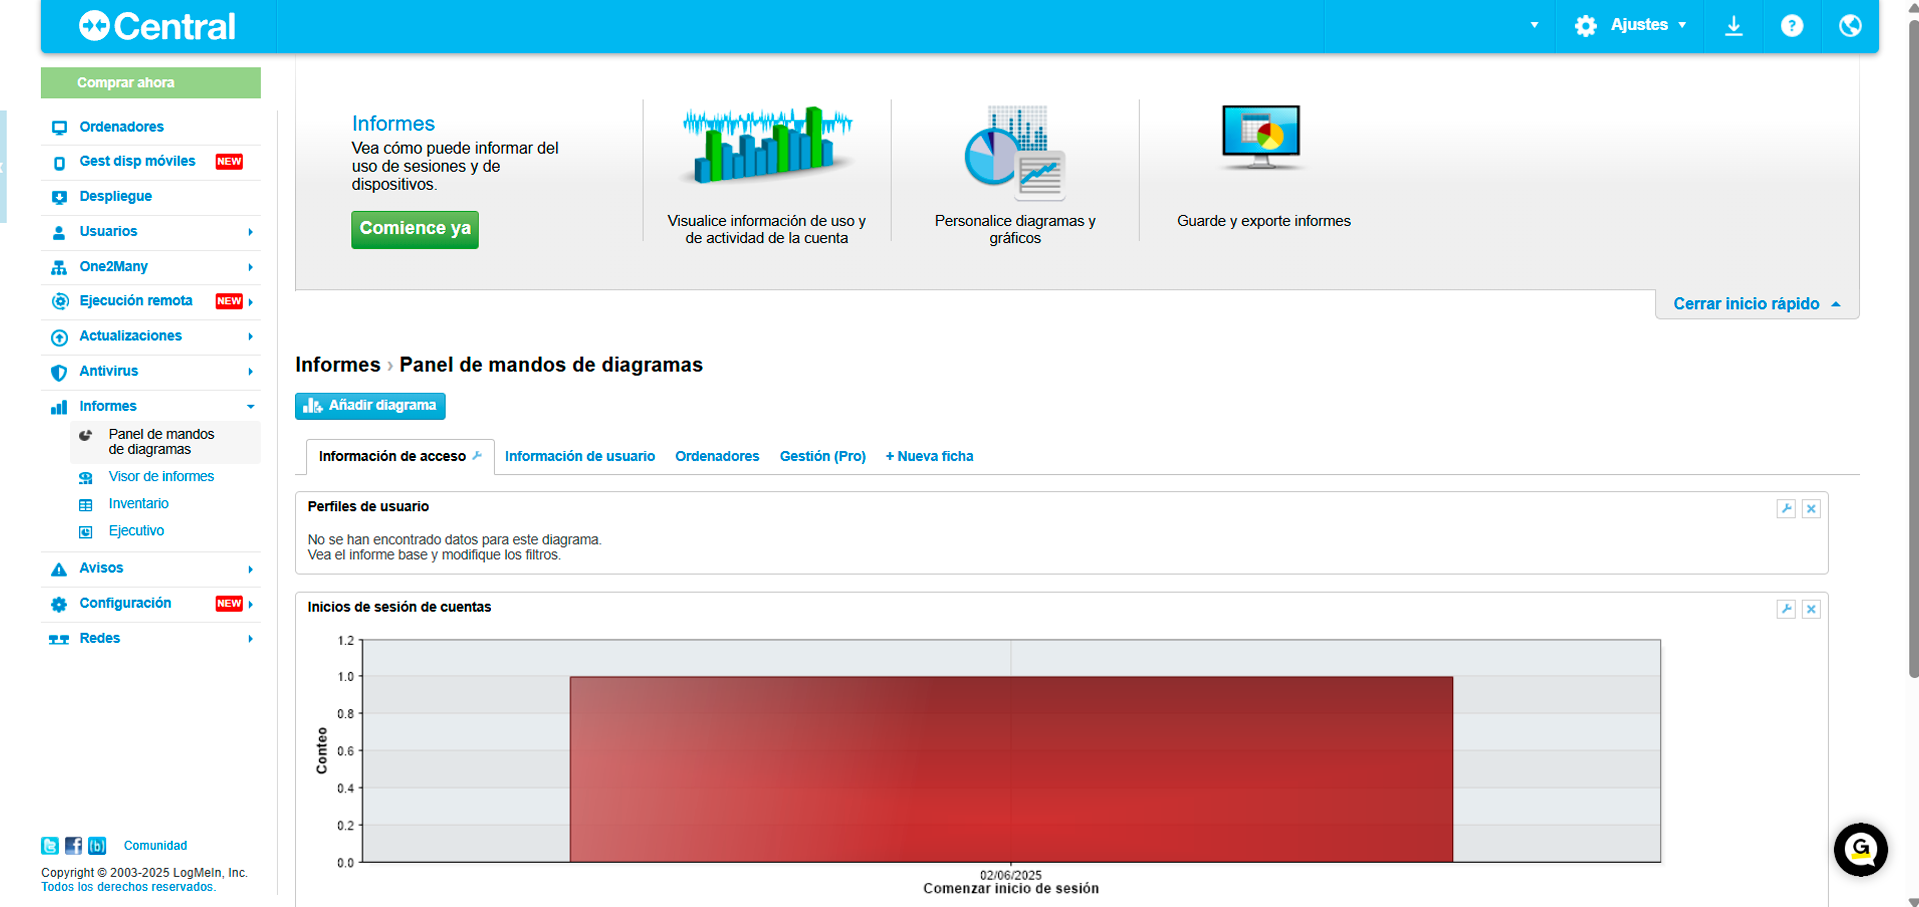Select Visor de informes in the sidebar
1919x907 pixels.
click(161, 476)
